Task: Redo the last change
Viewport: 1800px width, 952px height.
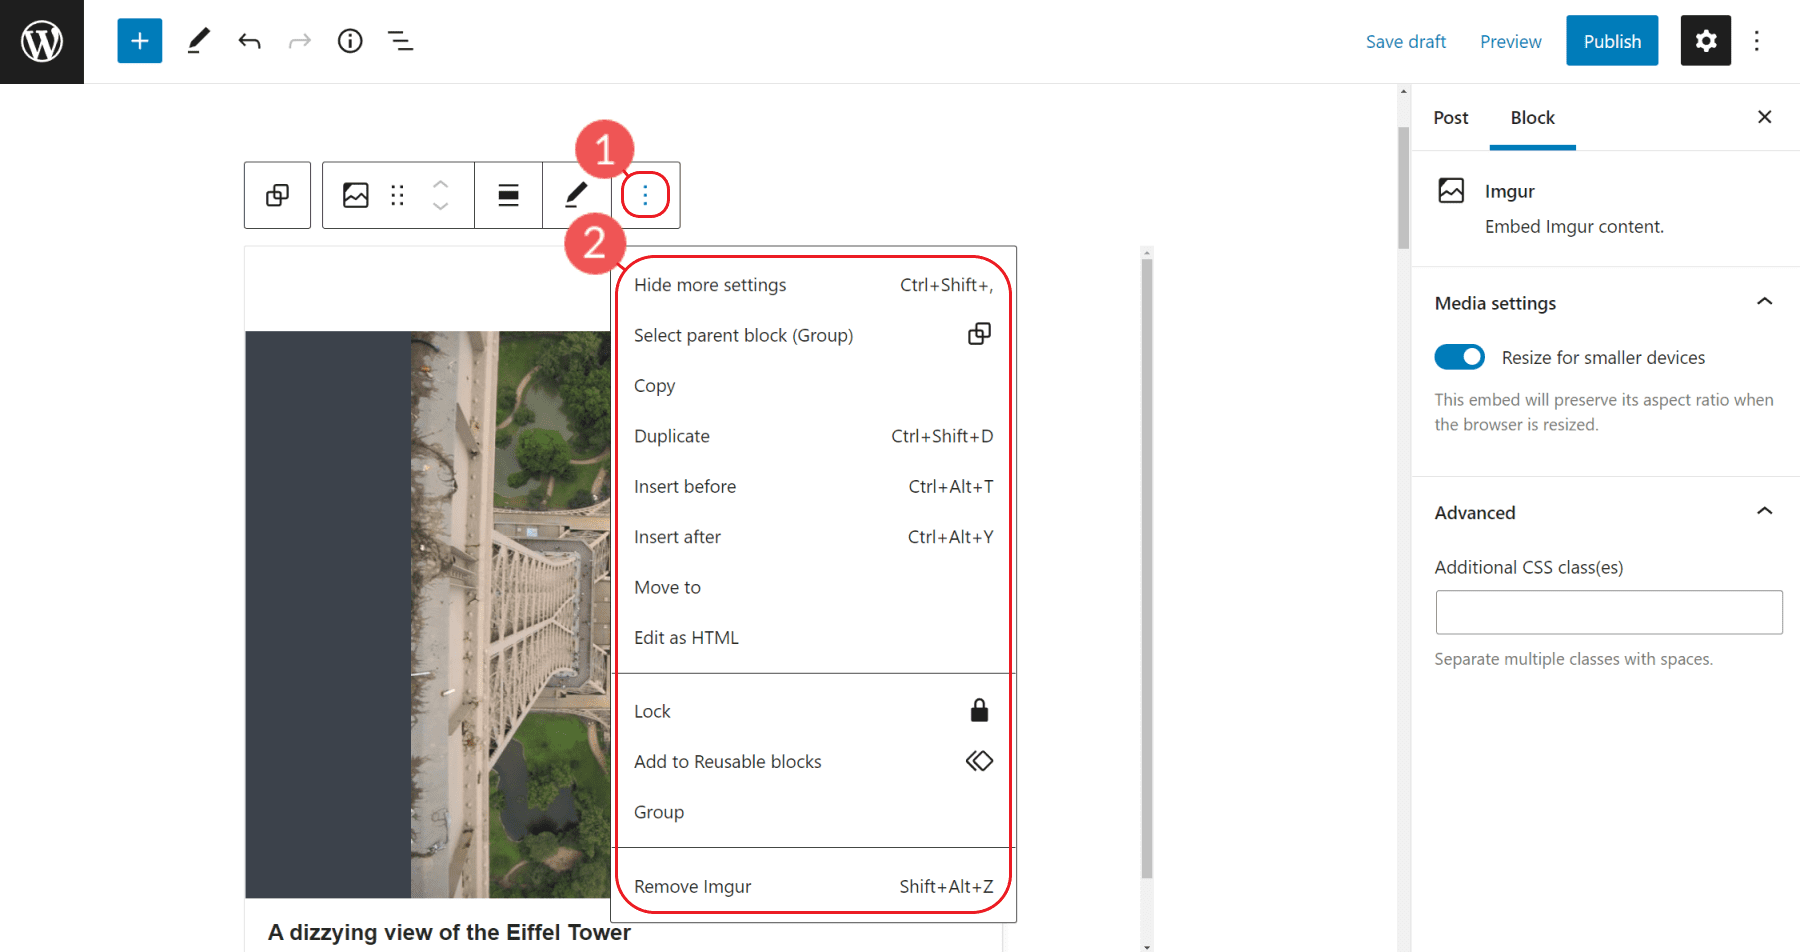Action: pos(299,40)
